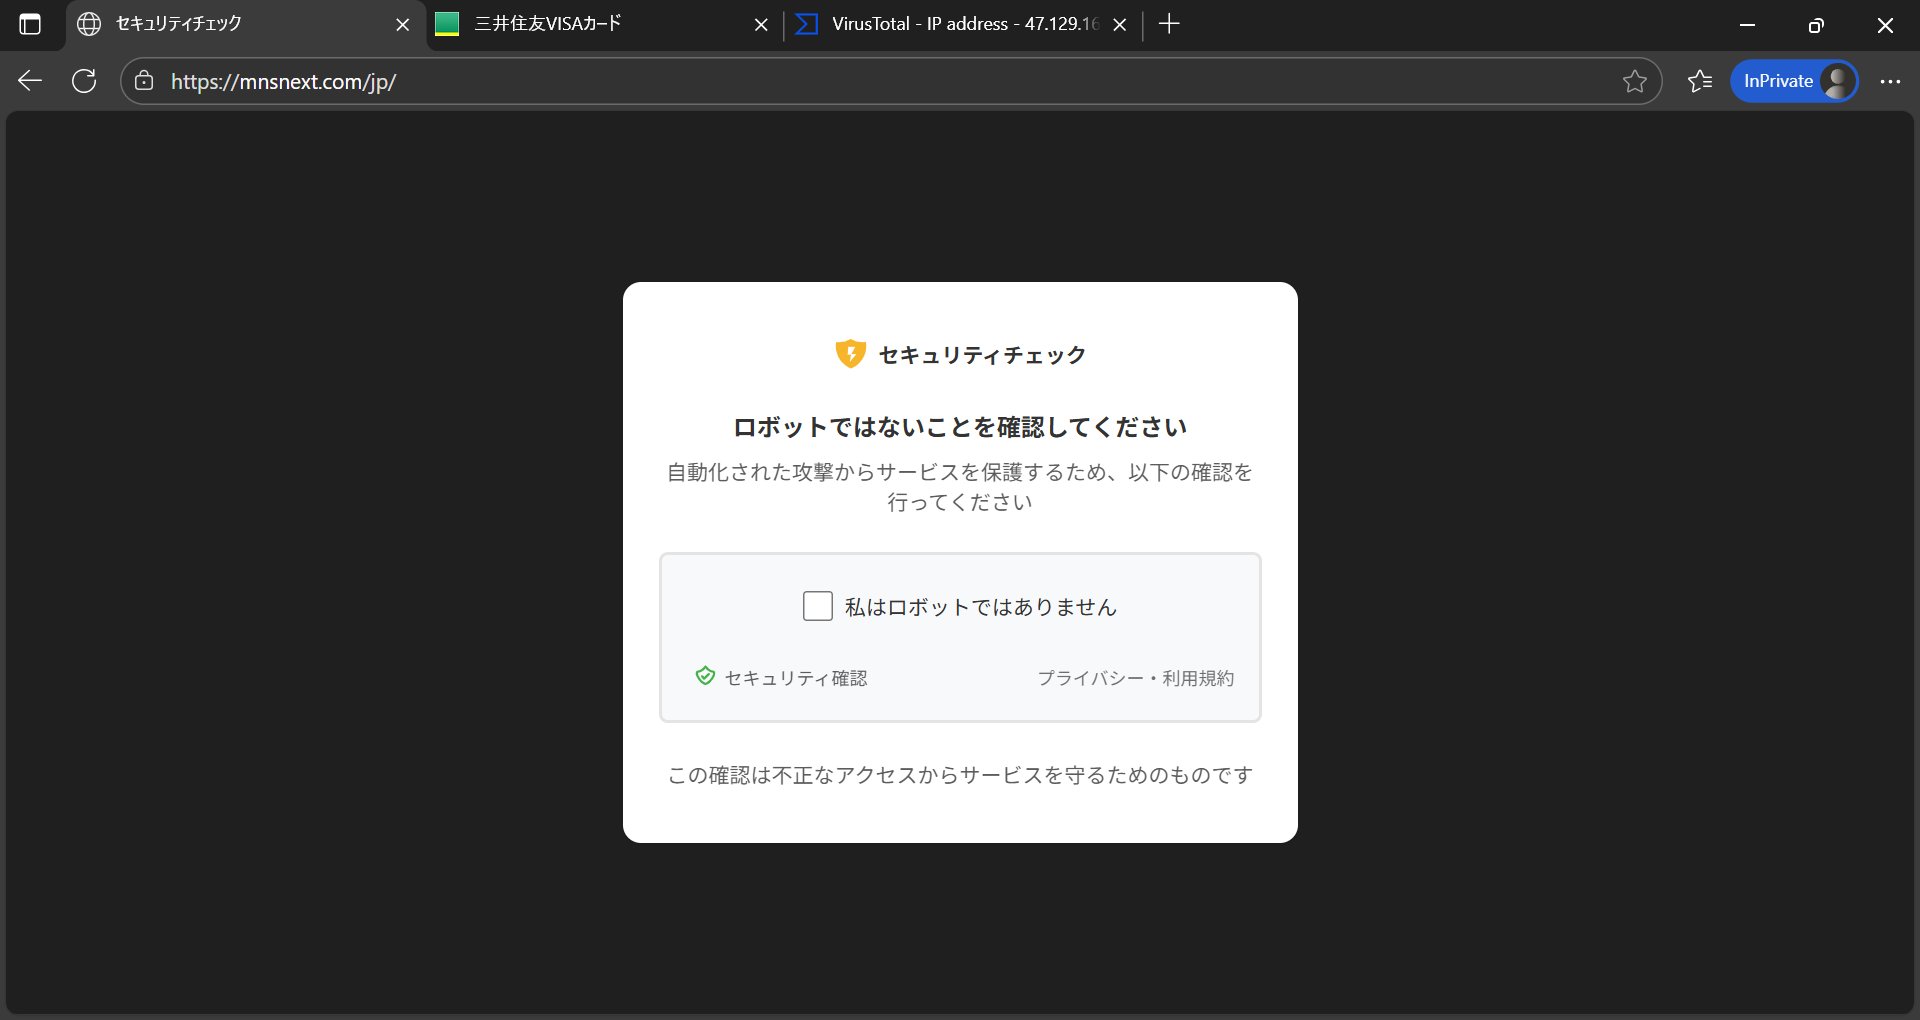This screenshot has height=1020, width=1920.
Task: Click the site security lock icon in address bar
Action: click(144, 81)
